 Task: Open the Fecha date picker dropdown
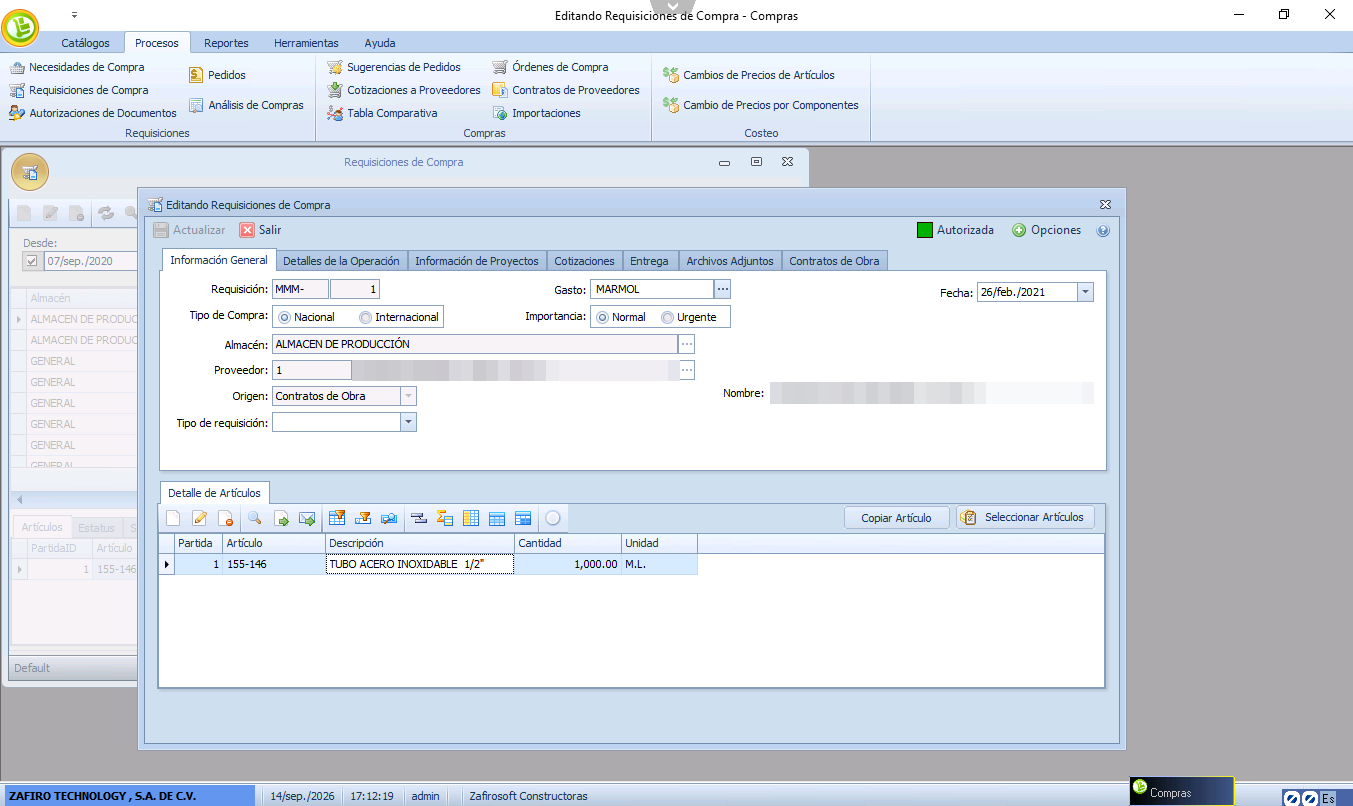pos(1085,292)
